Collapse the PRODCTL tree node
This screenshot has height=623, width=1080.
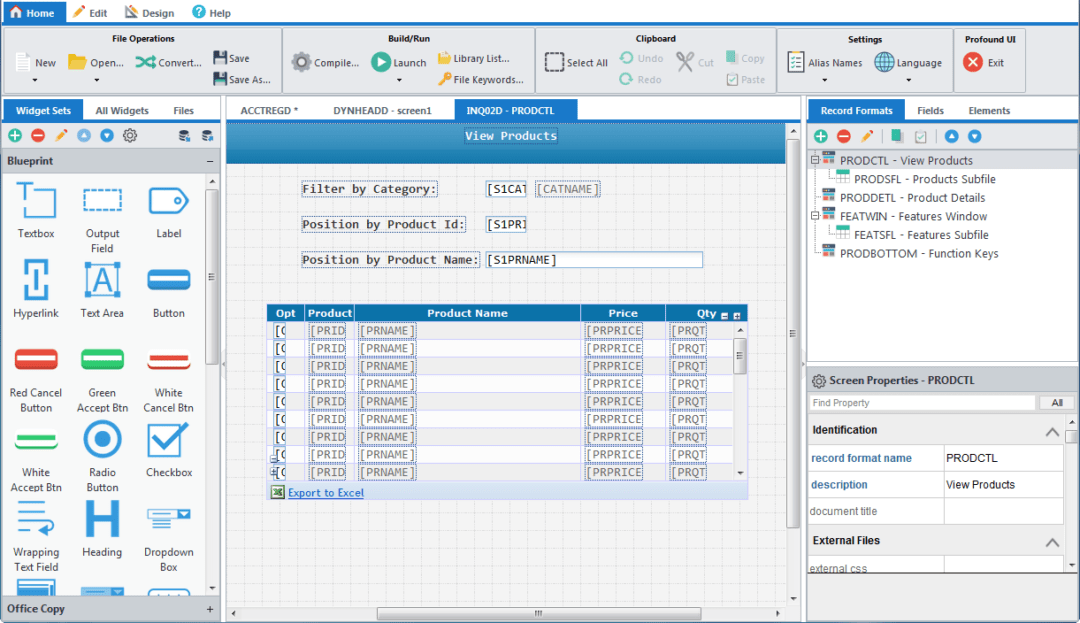pyautogui.click(x=815, y=160)
